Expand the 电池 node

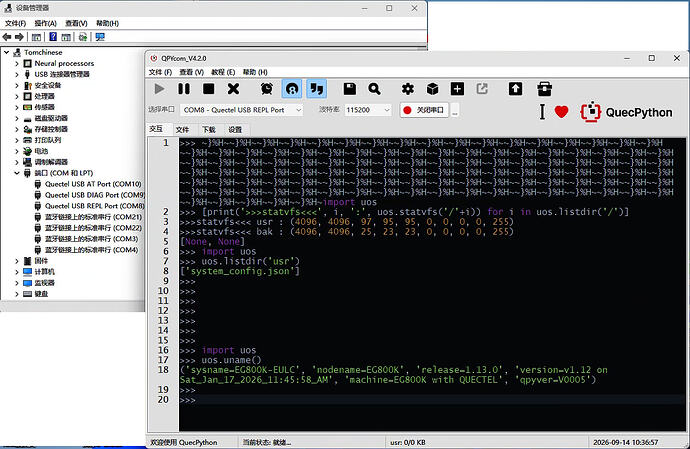coord(17,151)
